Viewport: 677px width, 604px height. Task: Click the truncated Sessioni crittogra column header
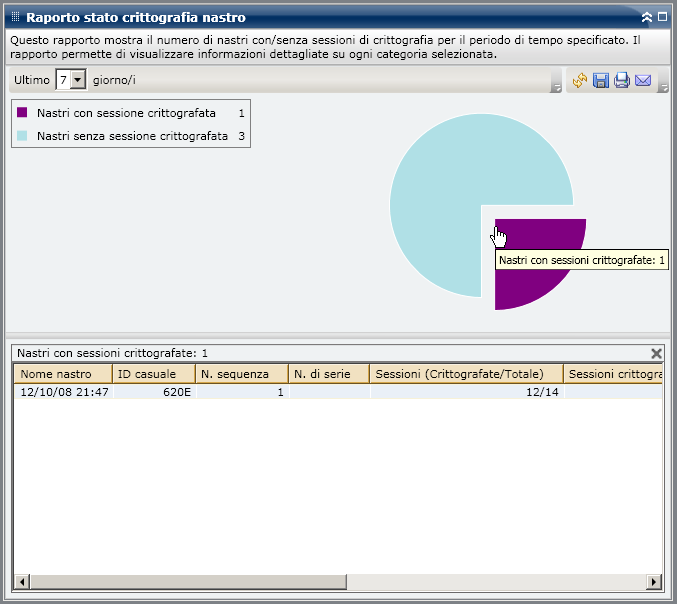tap(613, 374)
